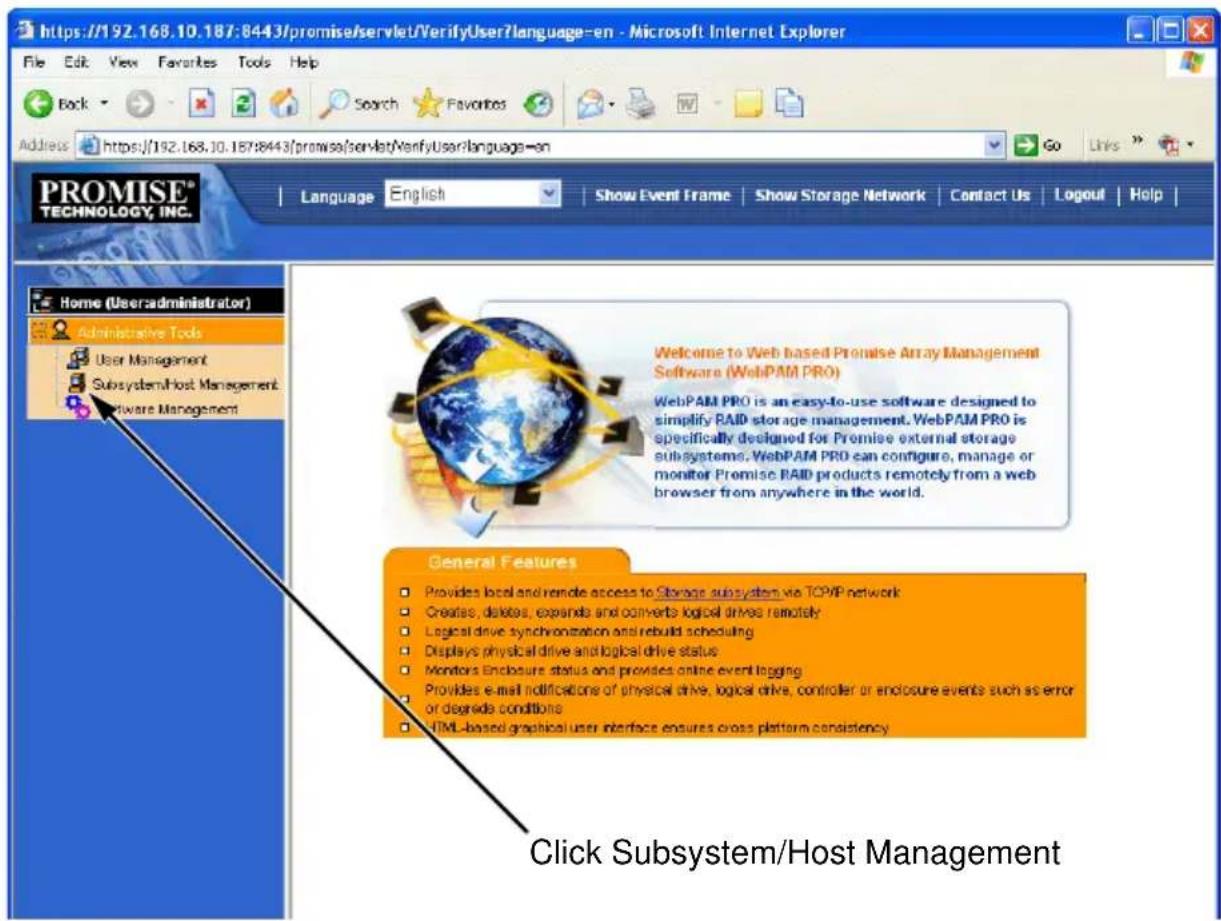Click the "HTML-based graphical user interface" feature line
Screen dimensions: 1221x921
656,728
